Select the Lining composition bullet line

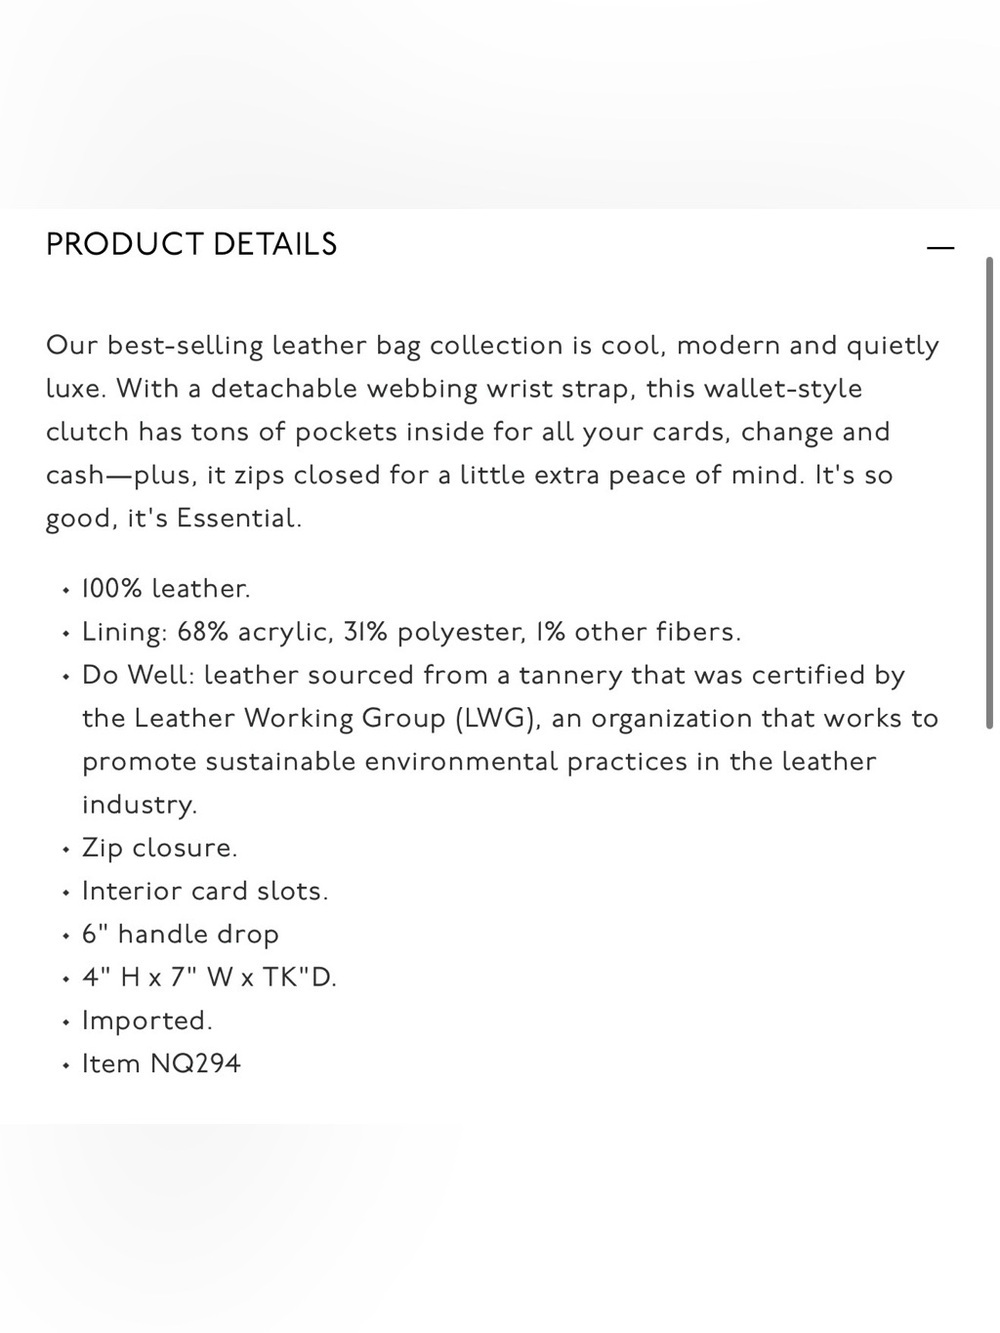(x=411, y=632)
